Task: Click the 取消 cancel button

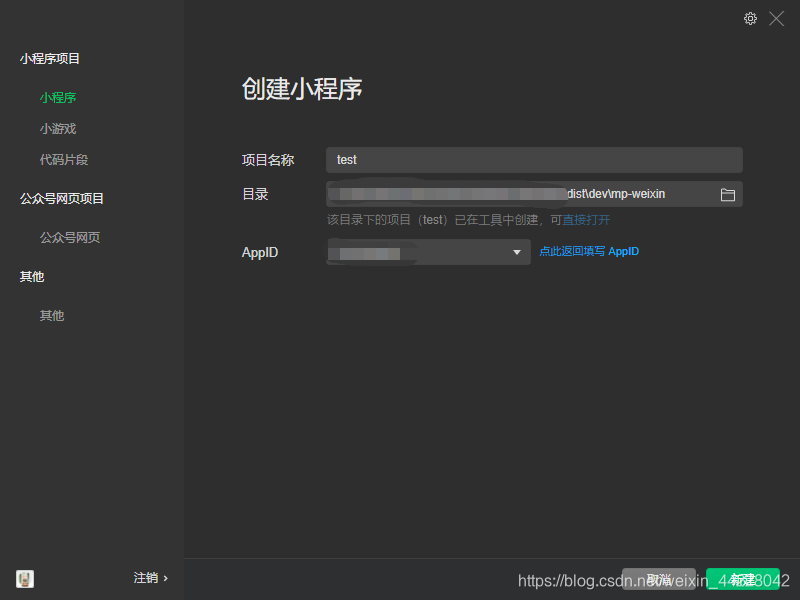Action: [660, 578]
